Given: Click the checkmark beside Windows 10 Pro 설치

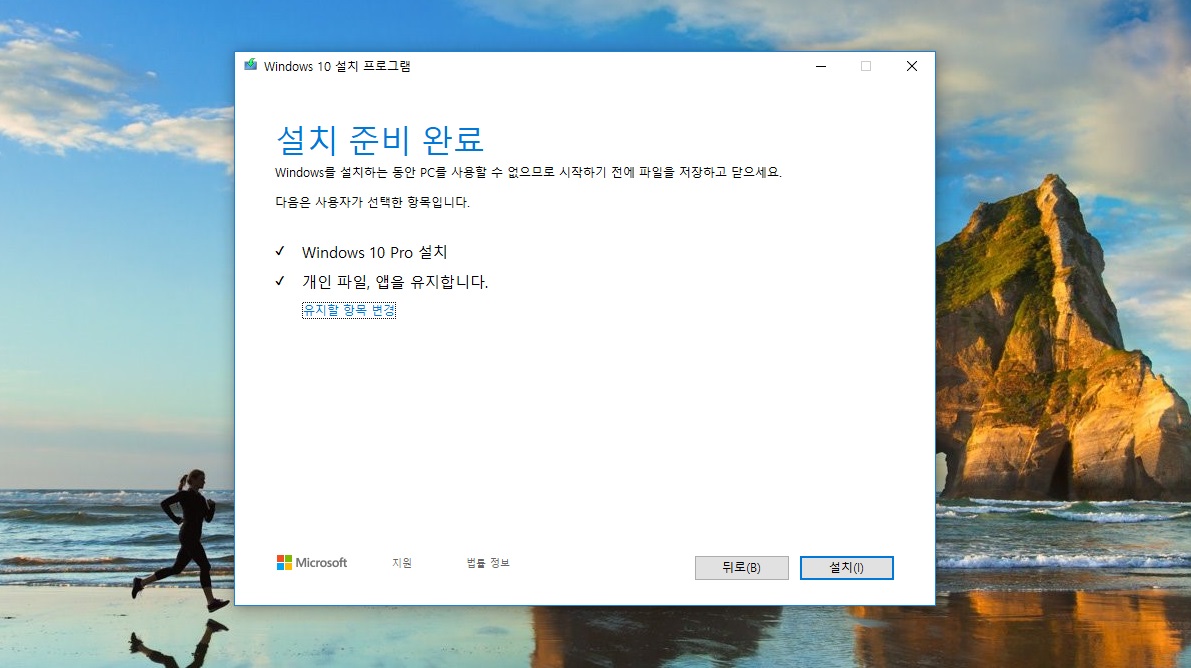Looking at the screenshot, I should 280,252.
